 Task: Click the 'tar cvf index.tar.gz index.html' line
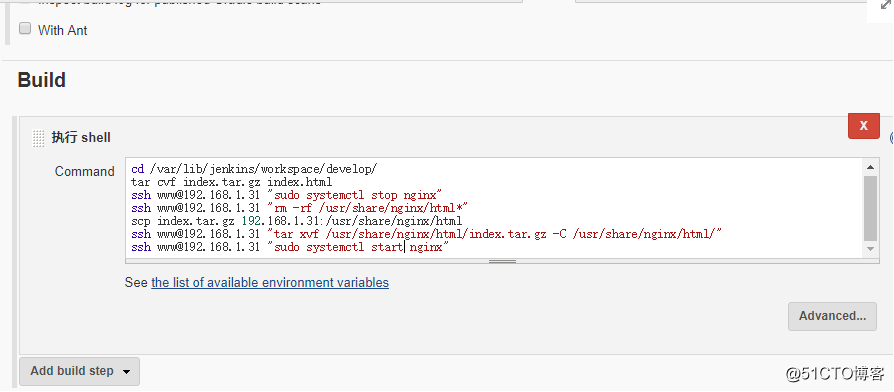pyautogui.click(x=231, y=182)
